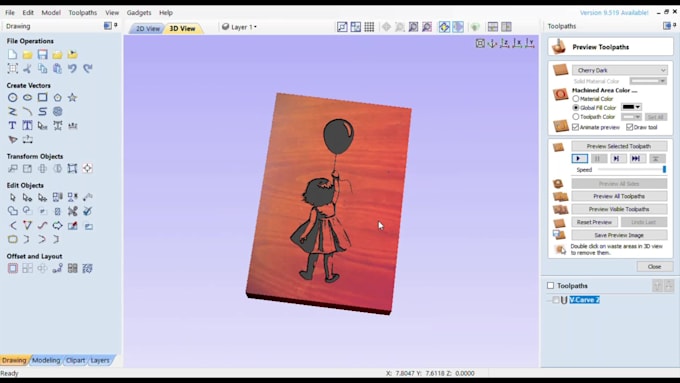
Task: View the model down the Z axis
Action: pos(505,43)
